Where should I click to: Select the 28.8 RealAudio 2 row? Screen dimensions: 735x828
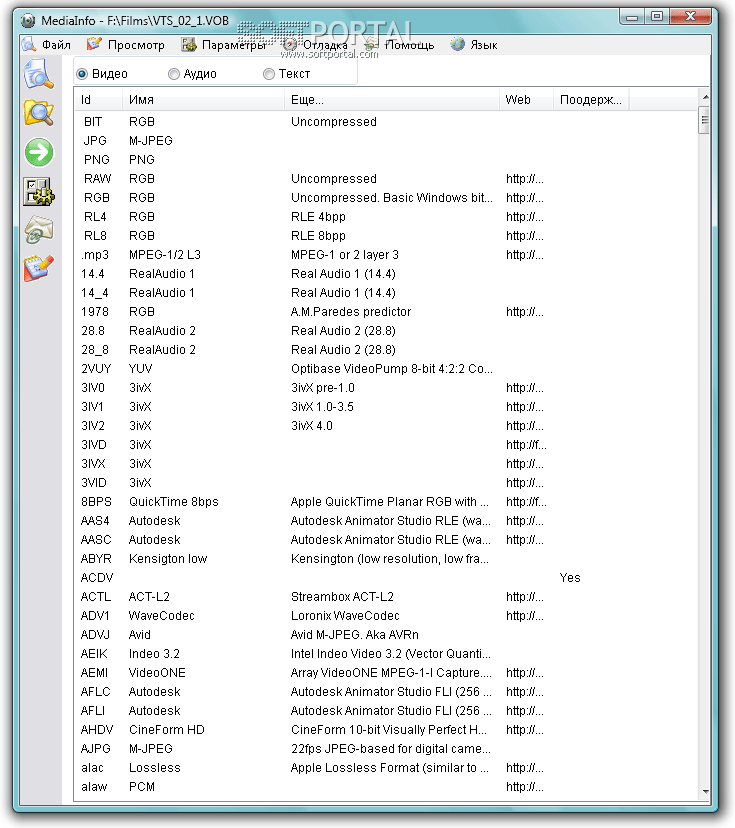(x=386, y=331)
